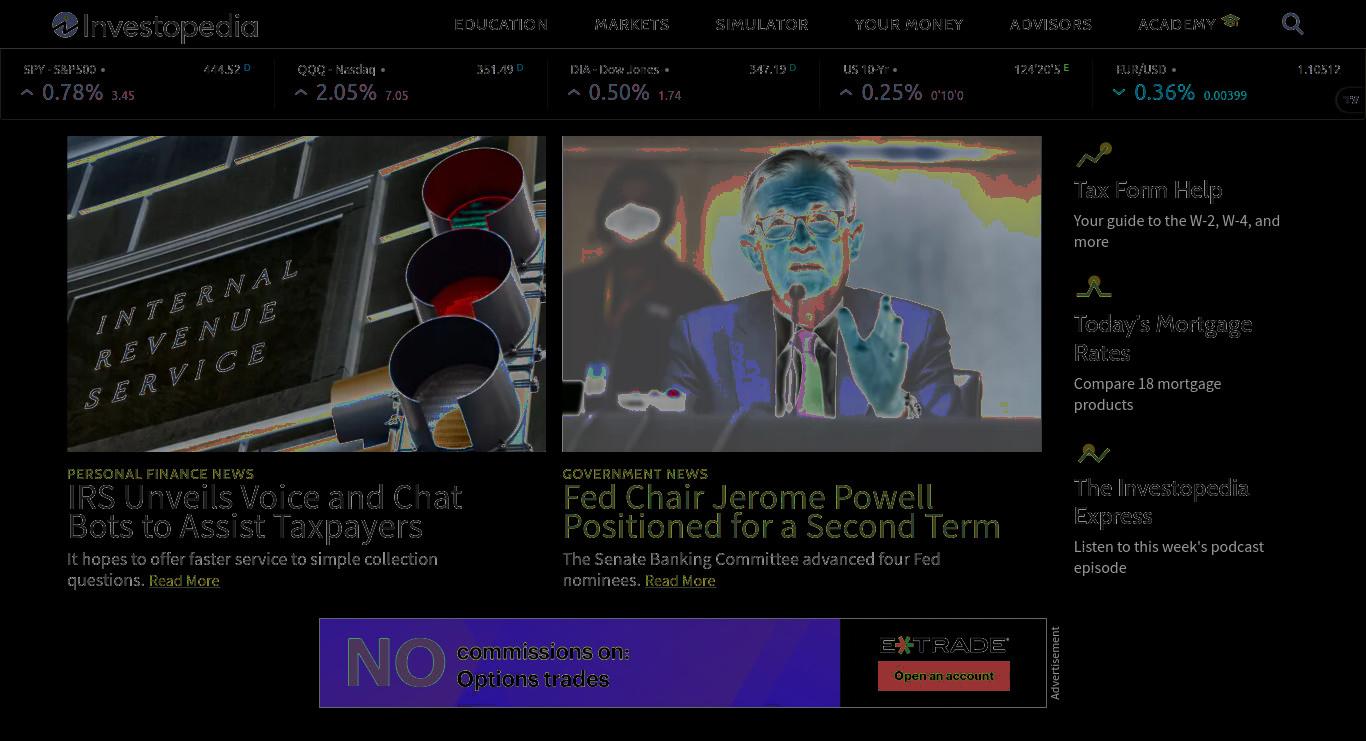Click the Investopedia logo

[x=155, y=26]
